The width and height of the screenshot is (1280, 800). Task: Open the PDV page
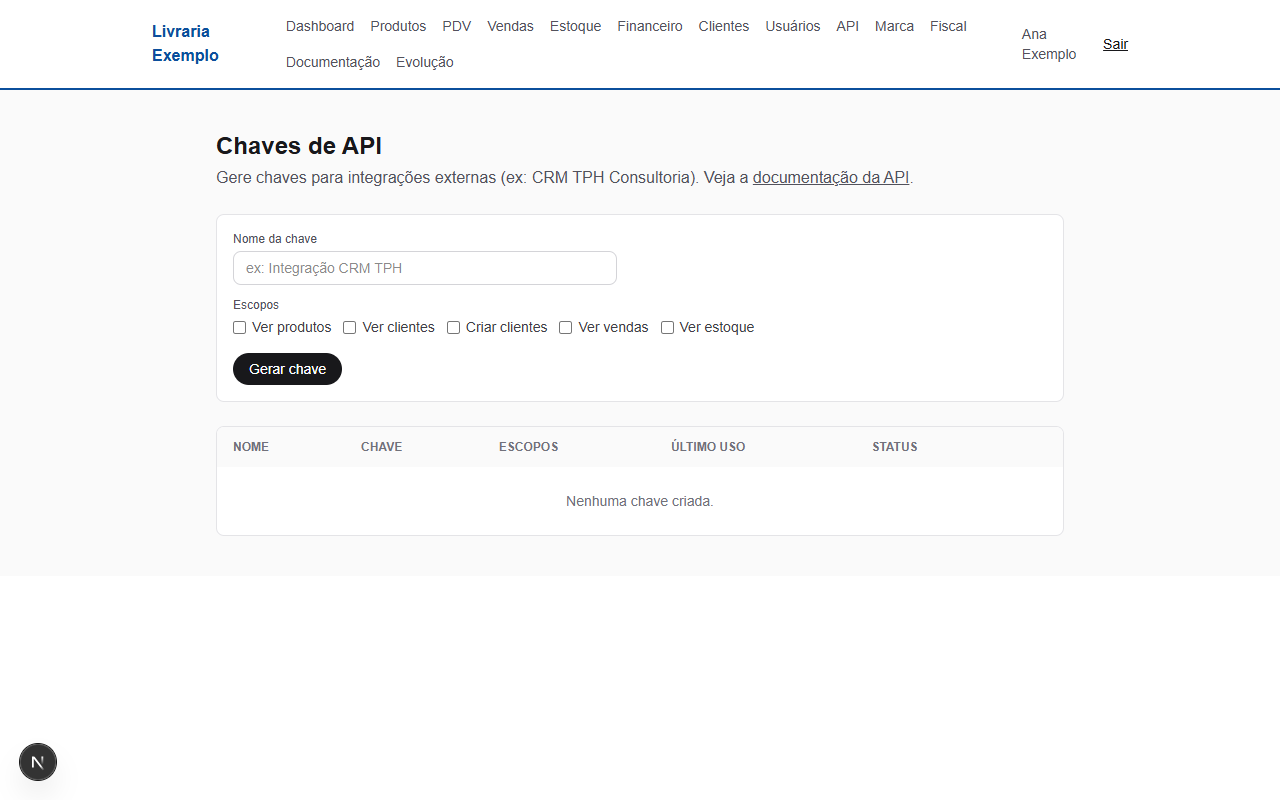[x=457, y=26]
